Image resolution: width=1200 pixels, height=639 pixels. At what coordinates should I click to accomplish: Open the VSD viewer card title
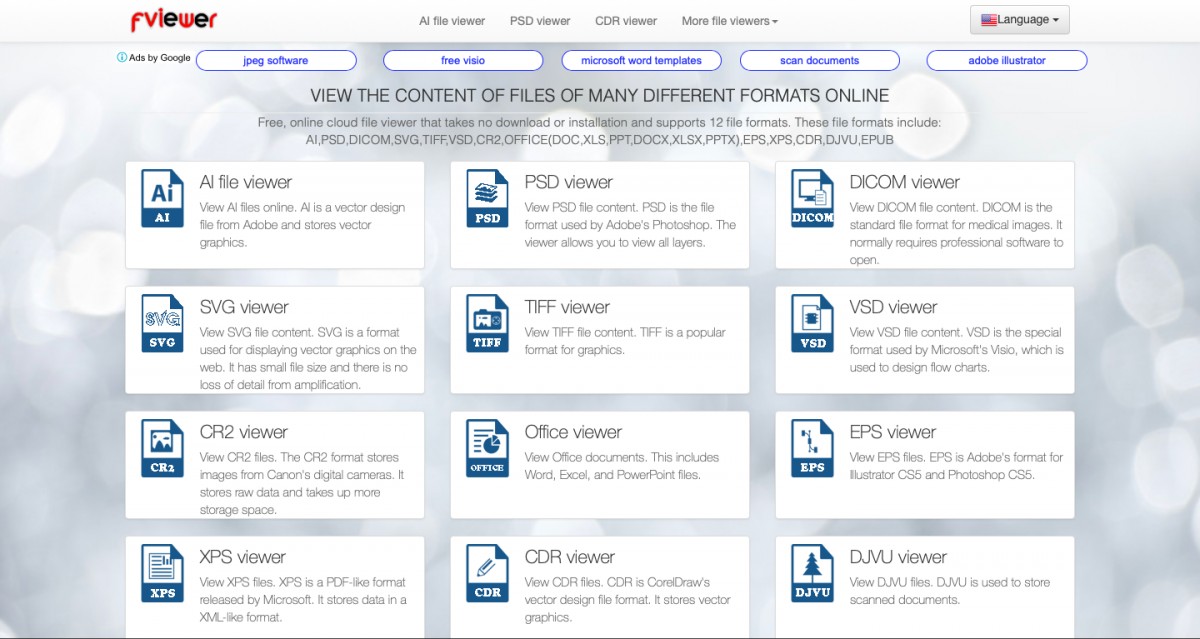[x=893, y=307]
